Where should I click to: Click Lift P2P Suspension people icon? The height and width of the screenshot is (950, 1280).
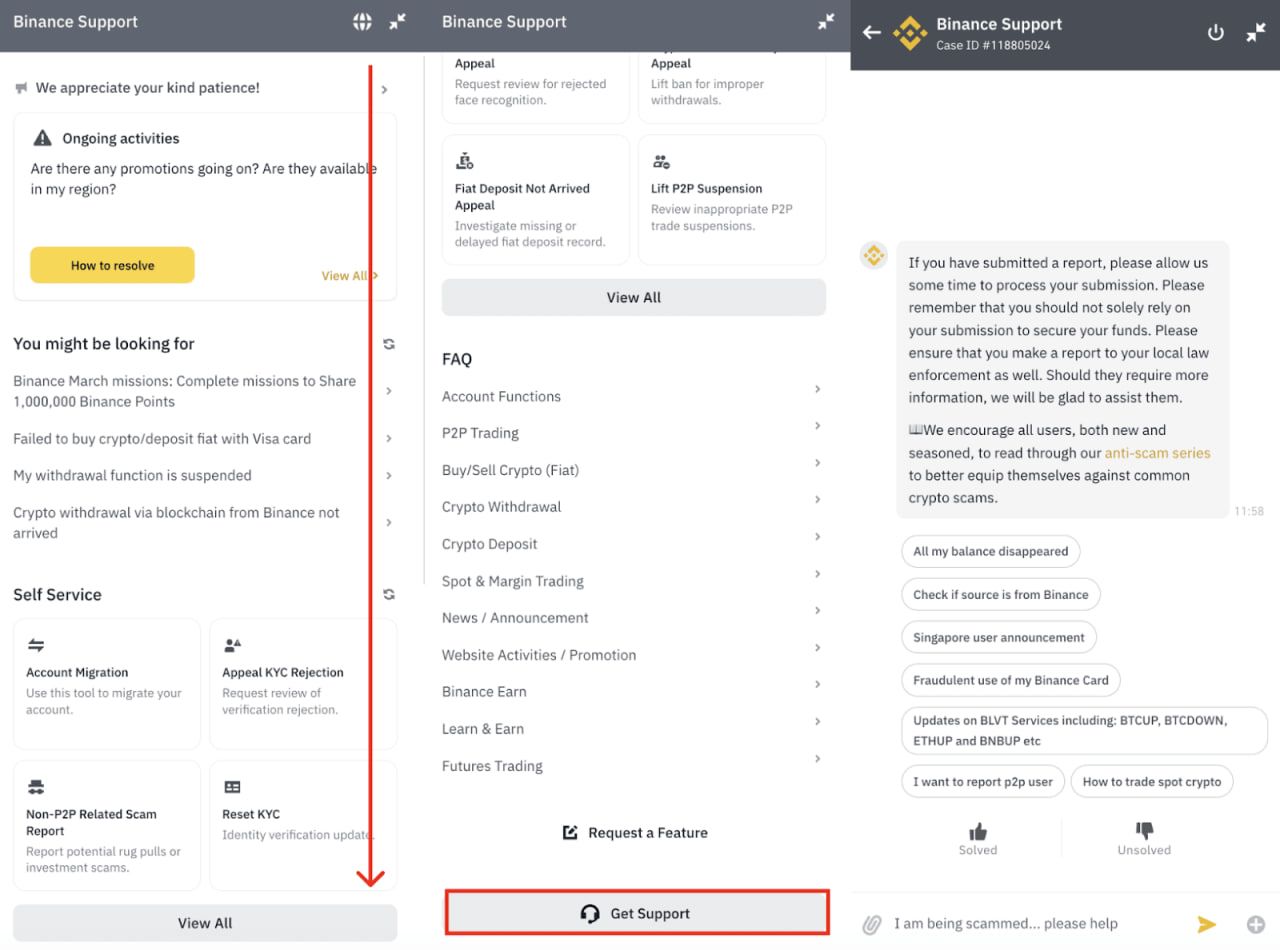661,161
